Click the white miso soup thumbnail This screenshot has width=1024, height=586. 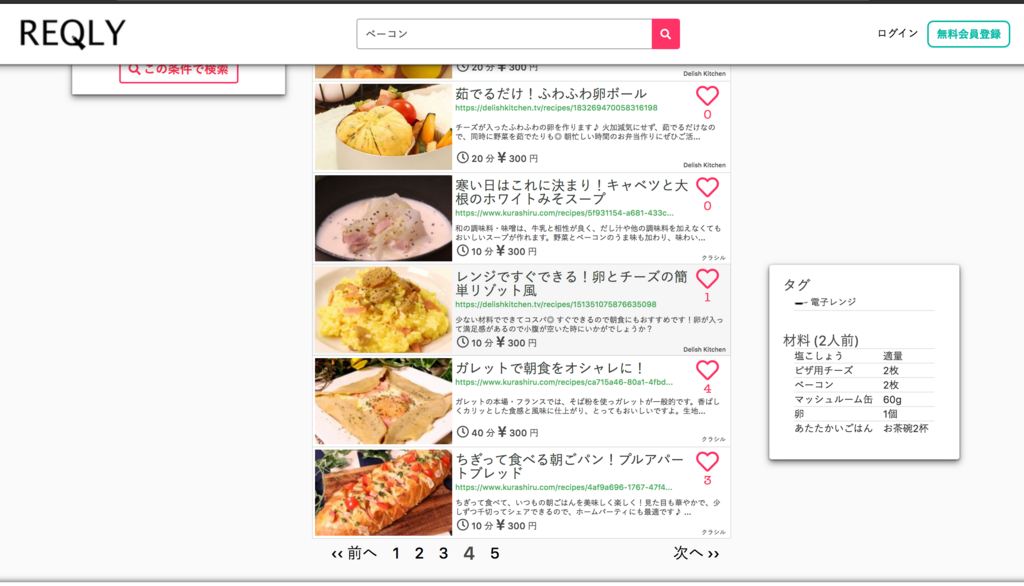click(x=383, y=218)
